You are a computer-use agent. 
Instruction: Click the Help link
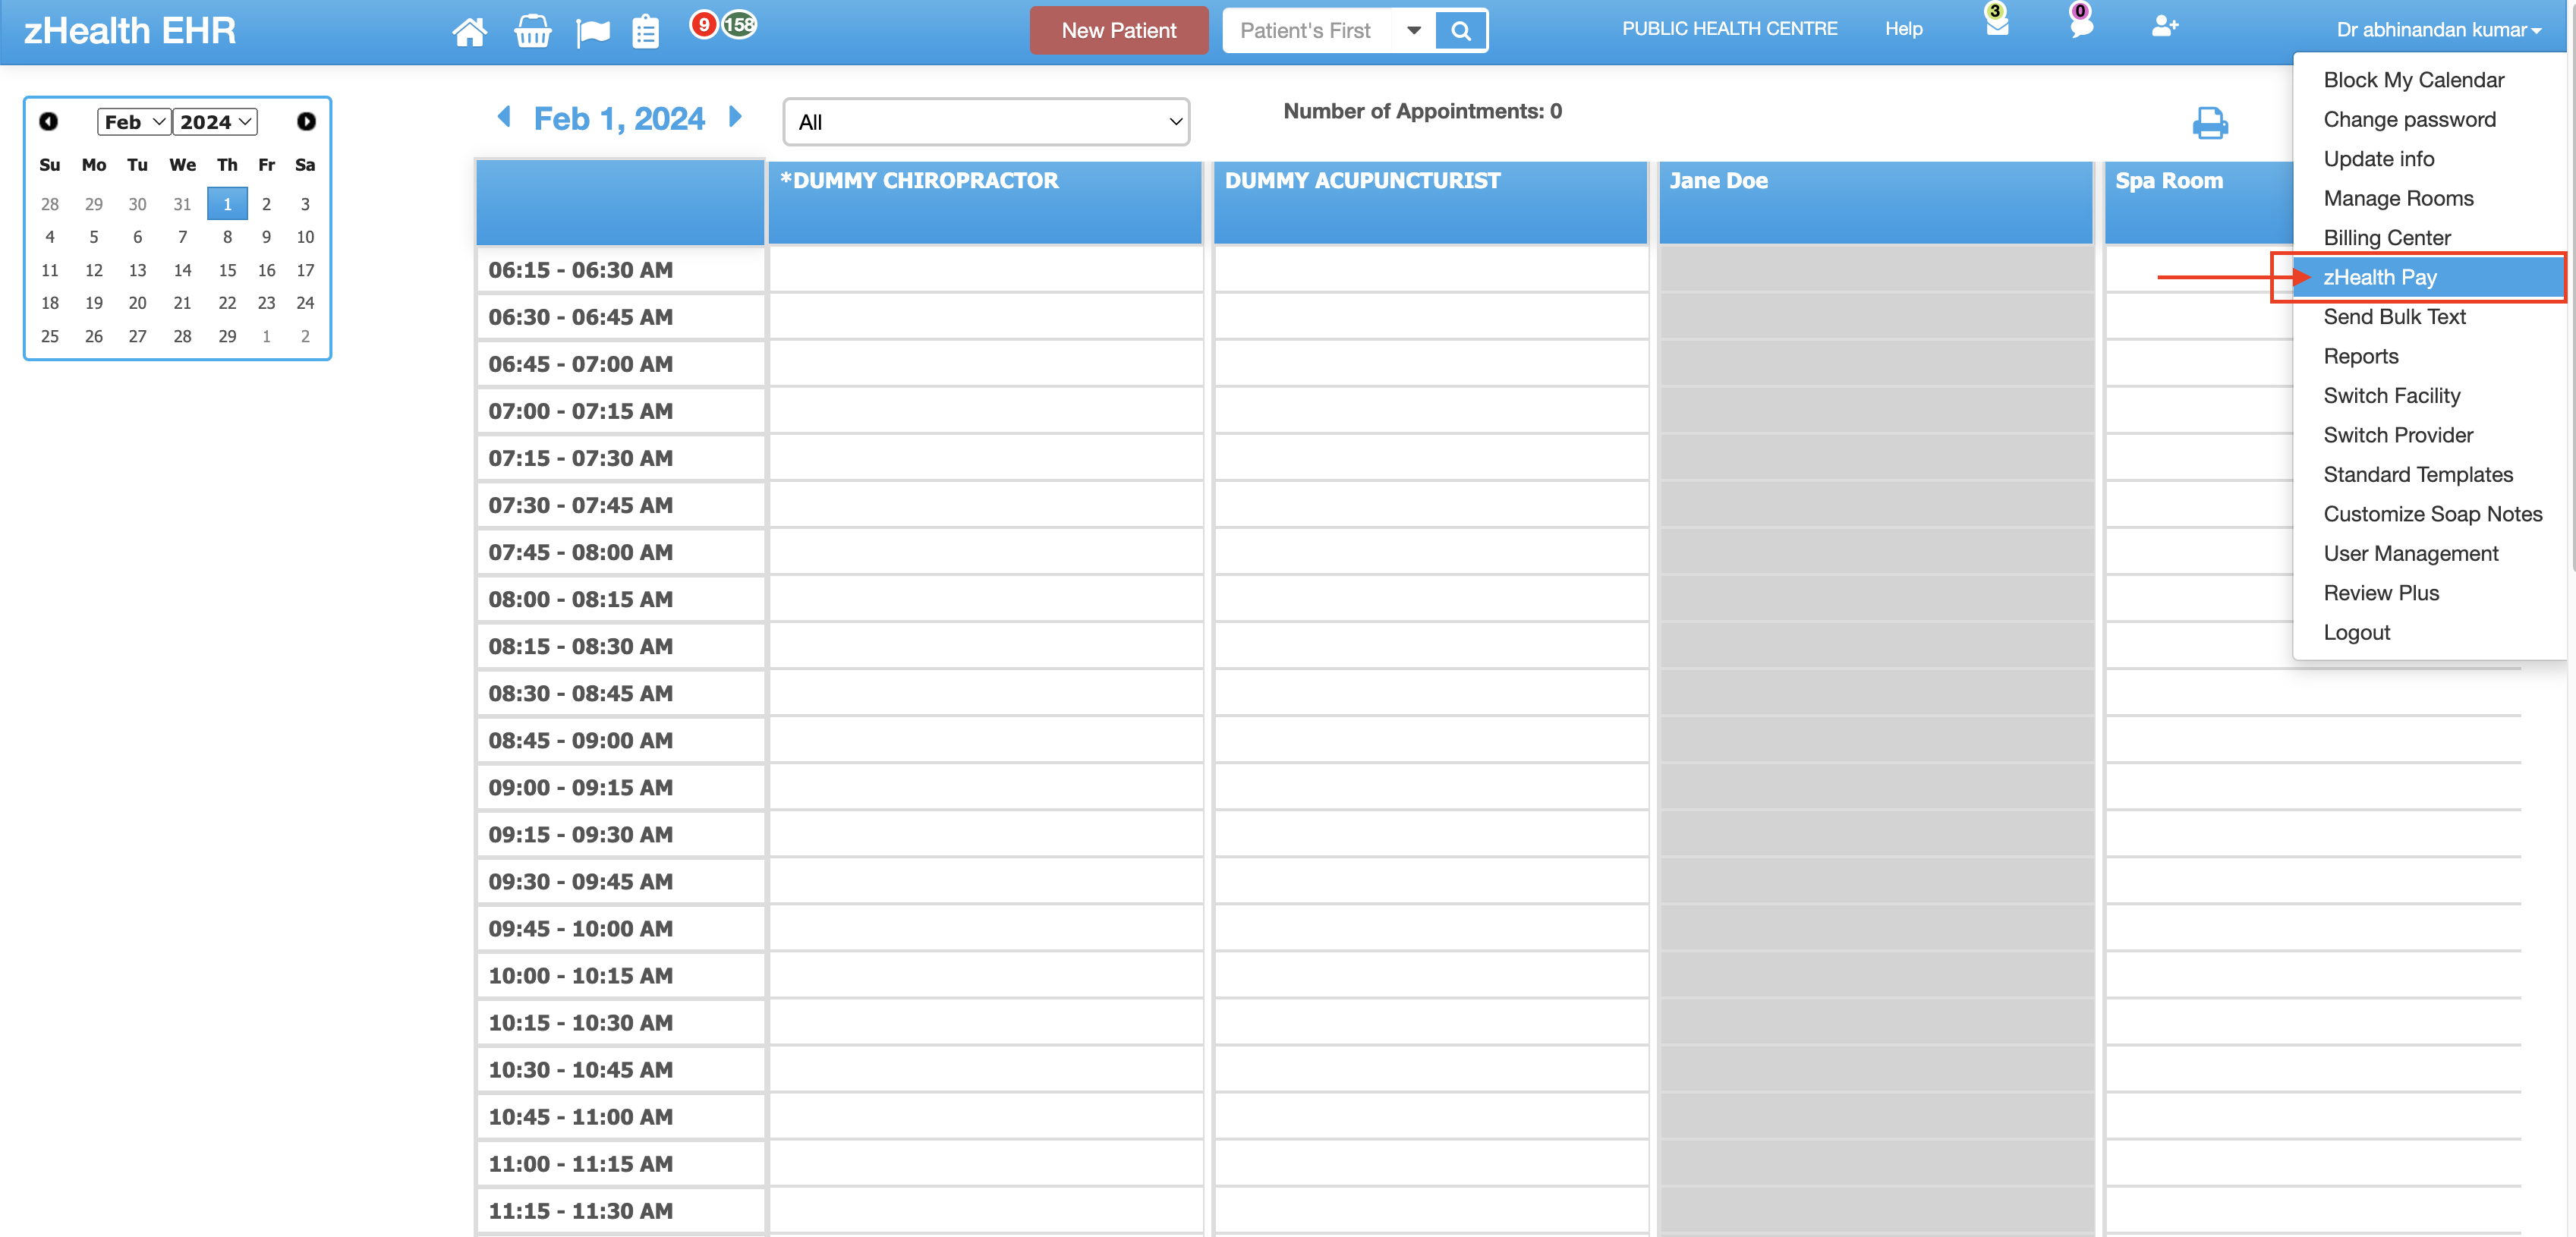pos(1903,29)
